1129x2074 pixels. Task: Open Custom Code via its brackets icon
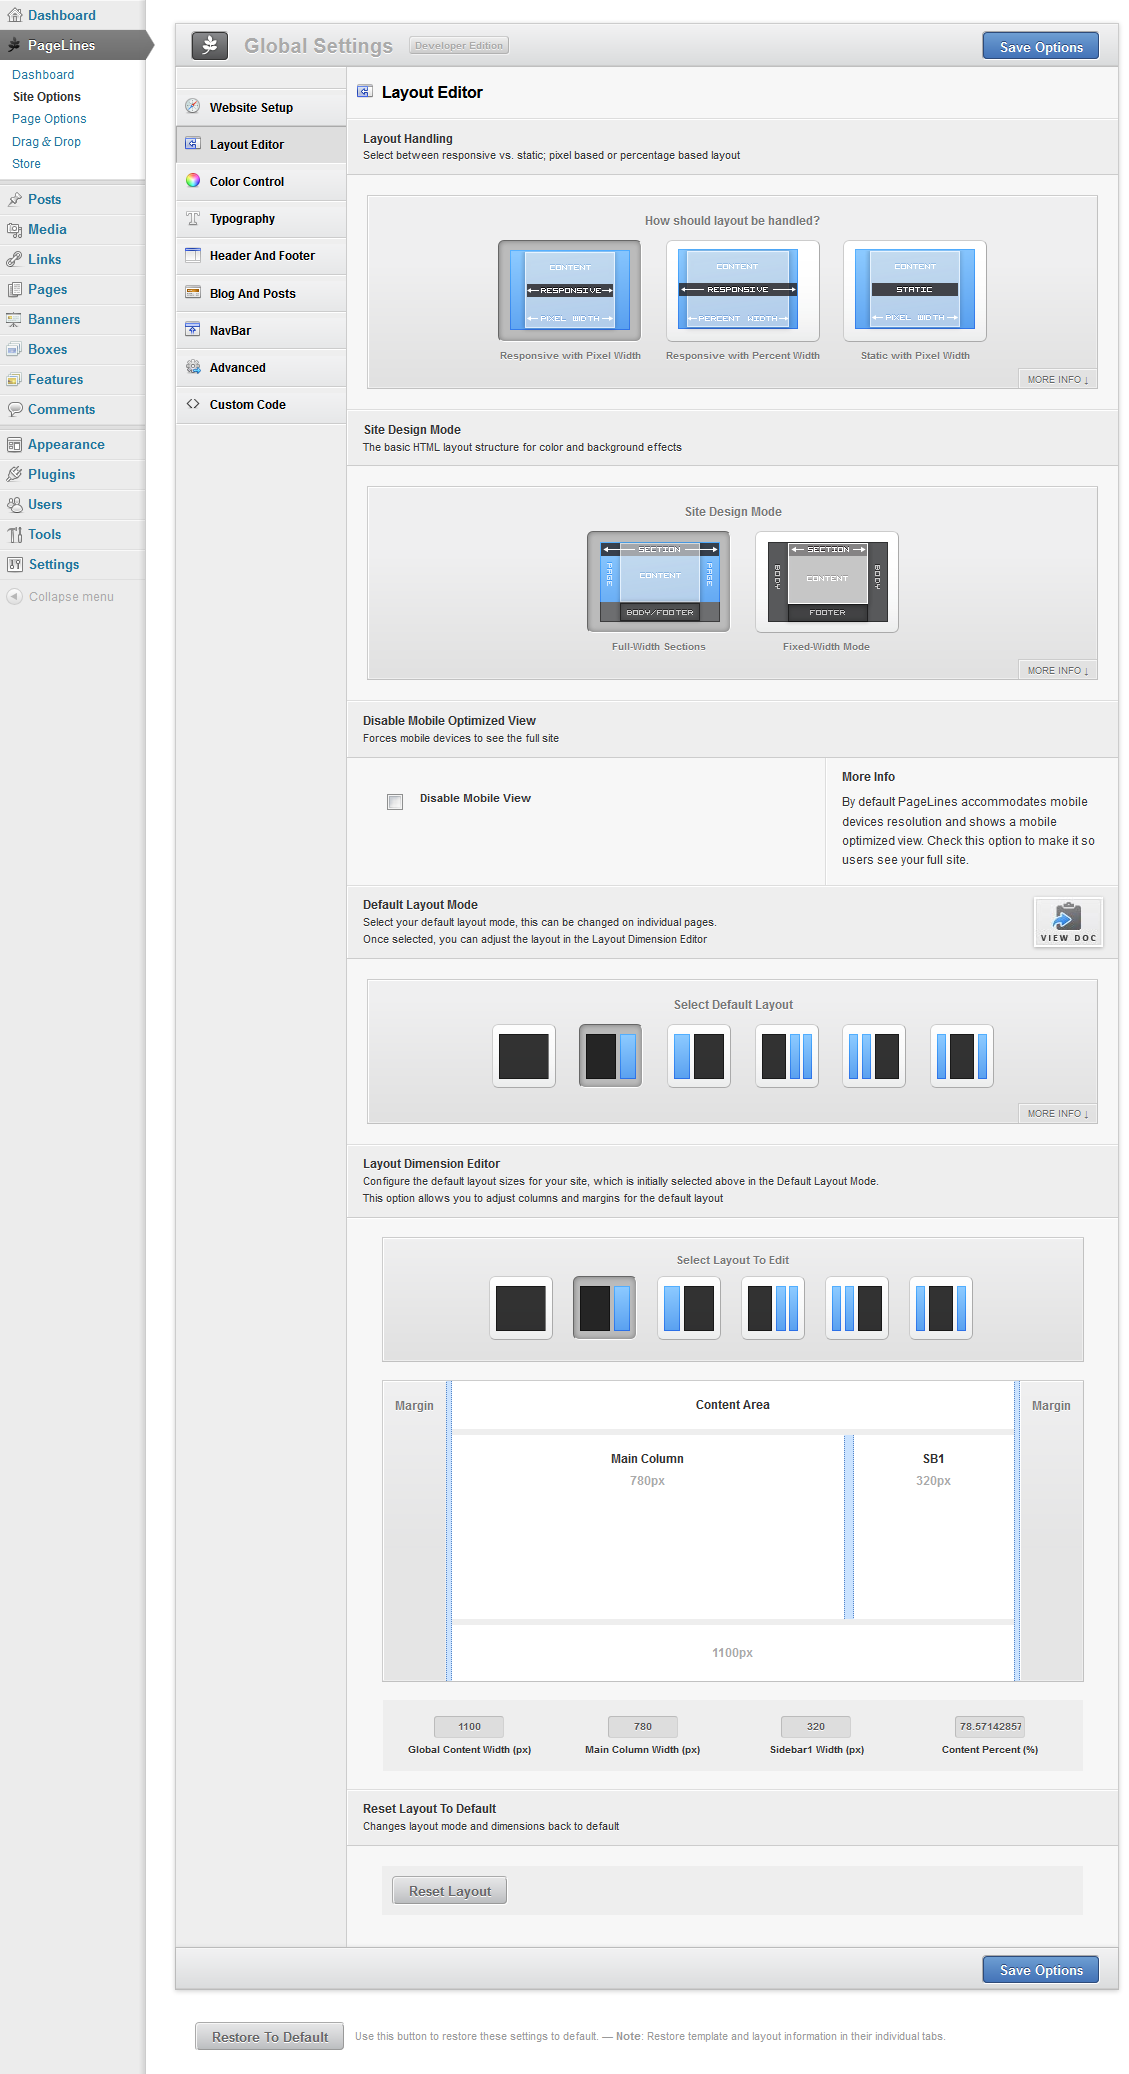coord(193,404)
